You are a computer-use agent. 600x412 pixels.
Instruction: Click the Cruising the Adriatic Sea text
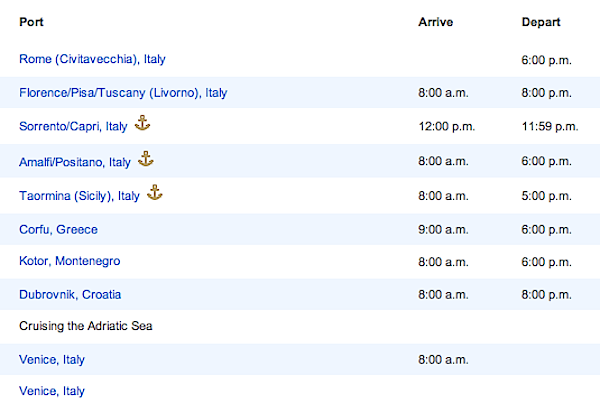pos(85,326)
